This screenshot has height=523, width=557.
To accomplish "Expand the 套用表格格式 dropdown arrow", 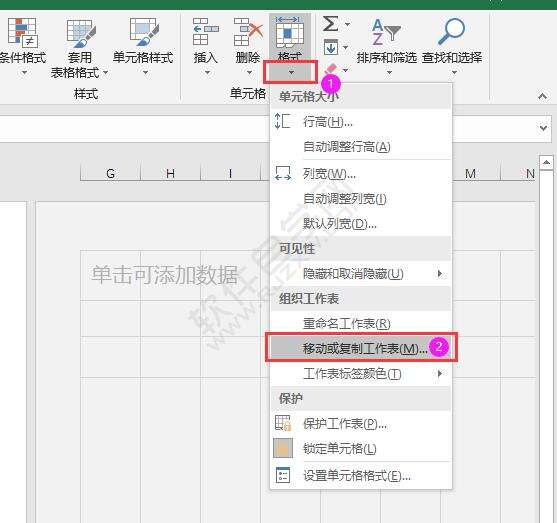I will tap(105, 72).
